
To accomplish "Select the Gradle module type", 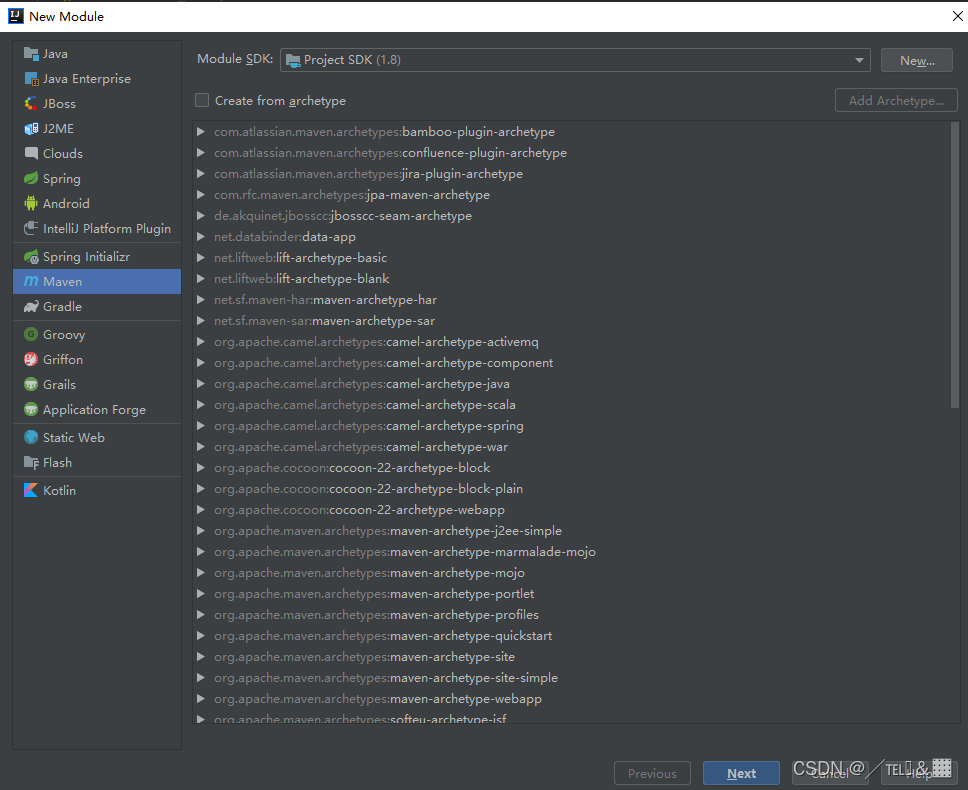I will pos(60,306).
